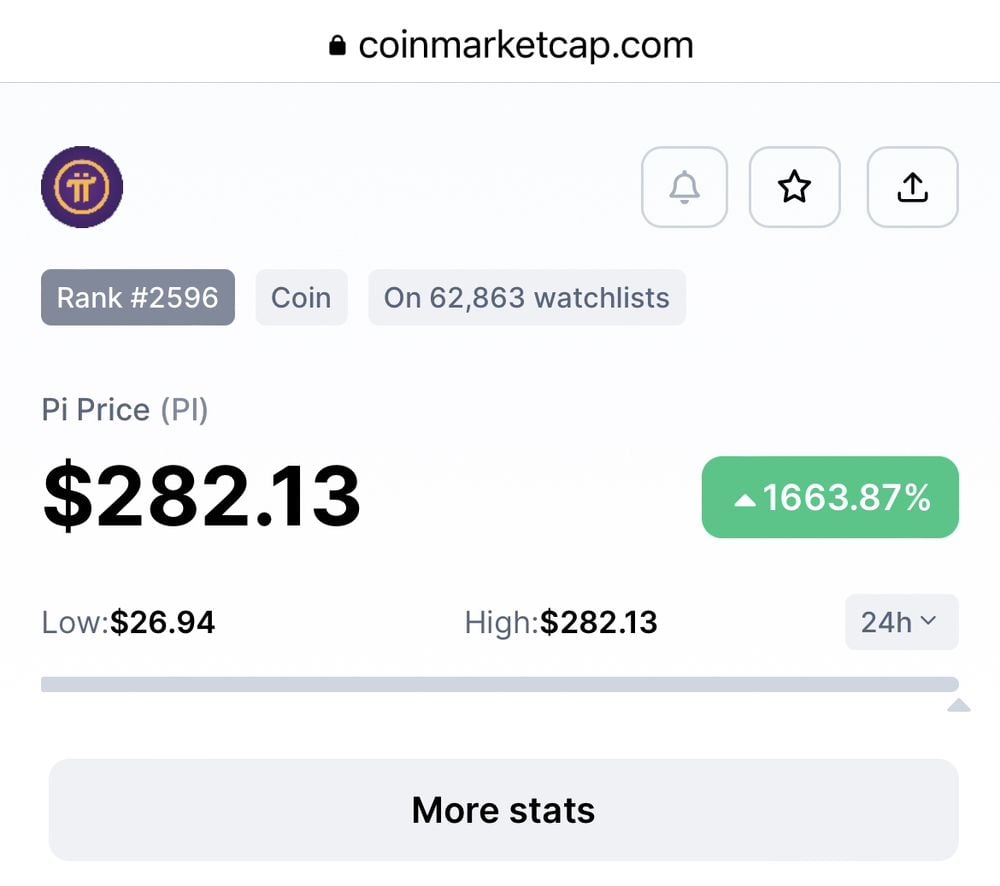Expand the More stats section
The image size is (1000, 886).
tap(503, 810)
